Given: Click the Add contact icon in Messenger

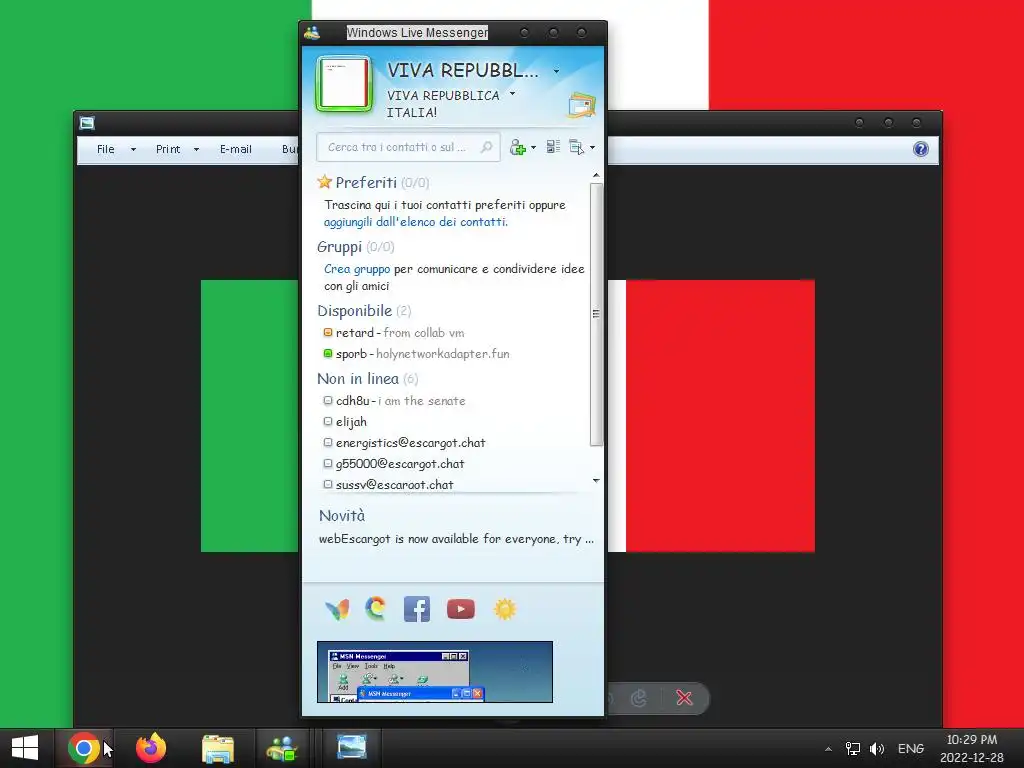Looking at the screenshot, I should [x=518, y=148].
